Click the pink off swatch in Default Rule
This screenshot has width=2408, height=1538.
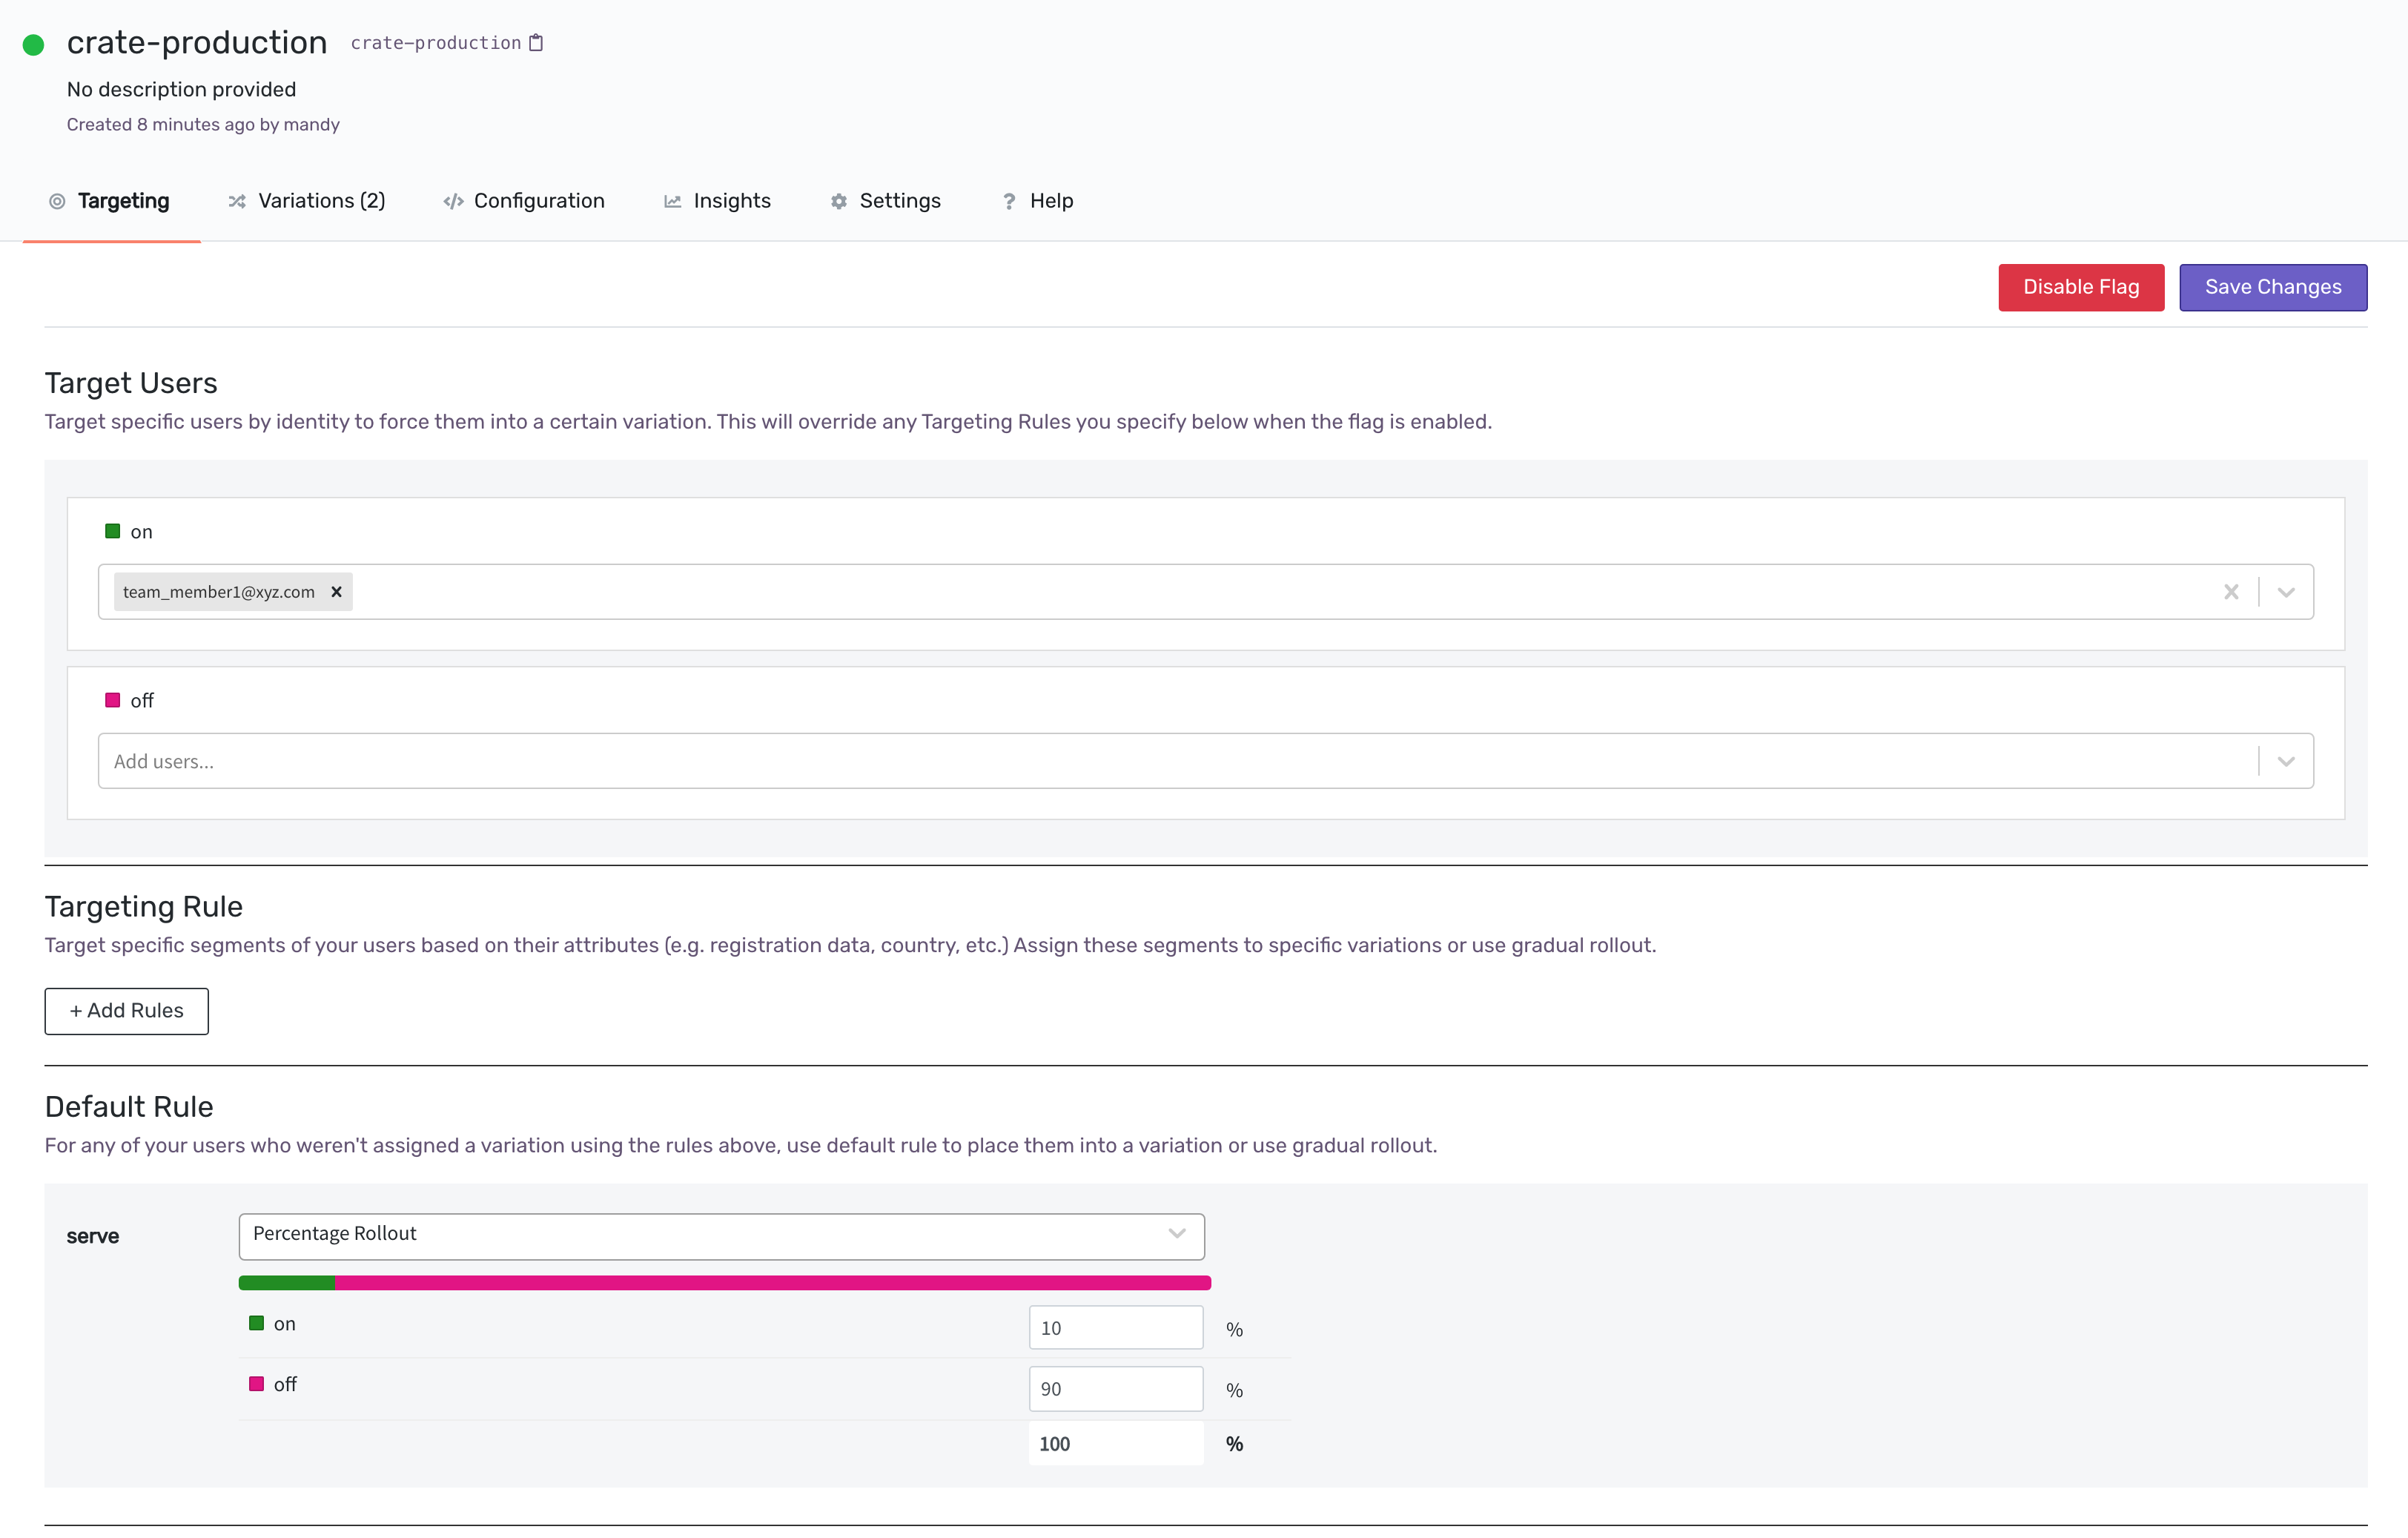click(x=256, y=1384)
